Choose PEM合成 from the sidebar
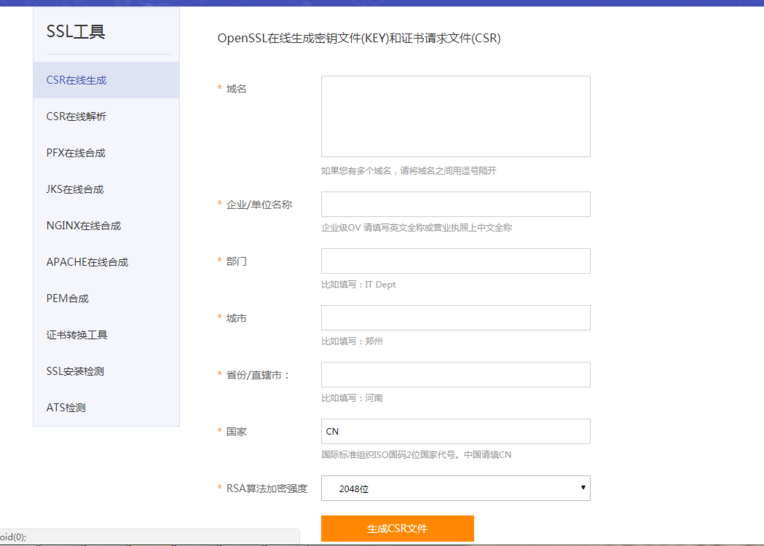764x546 pixels. pyautogui.click(x=68, y=298)
